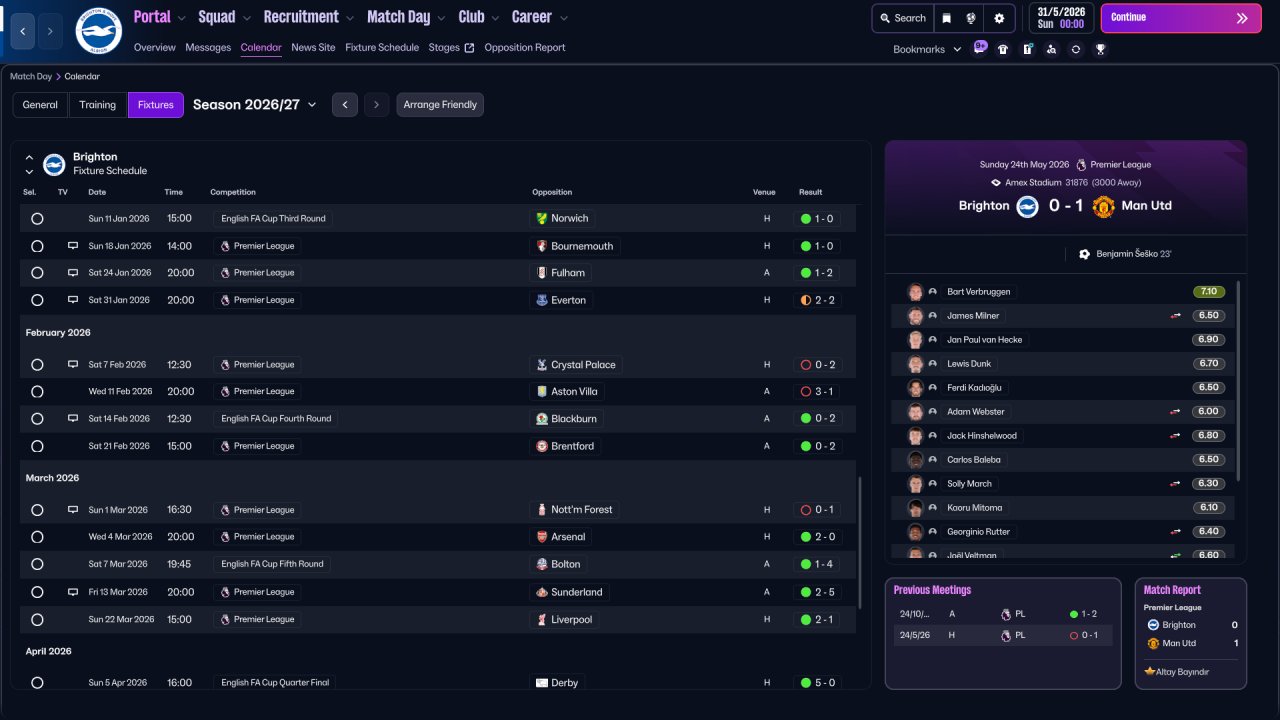
Task: Click the fixture list vertical scrollbar
Action: 859,543
